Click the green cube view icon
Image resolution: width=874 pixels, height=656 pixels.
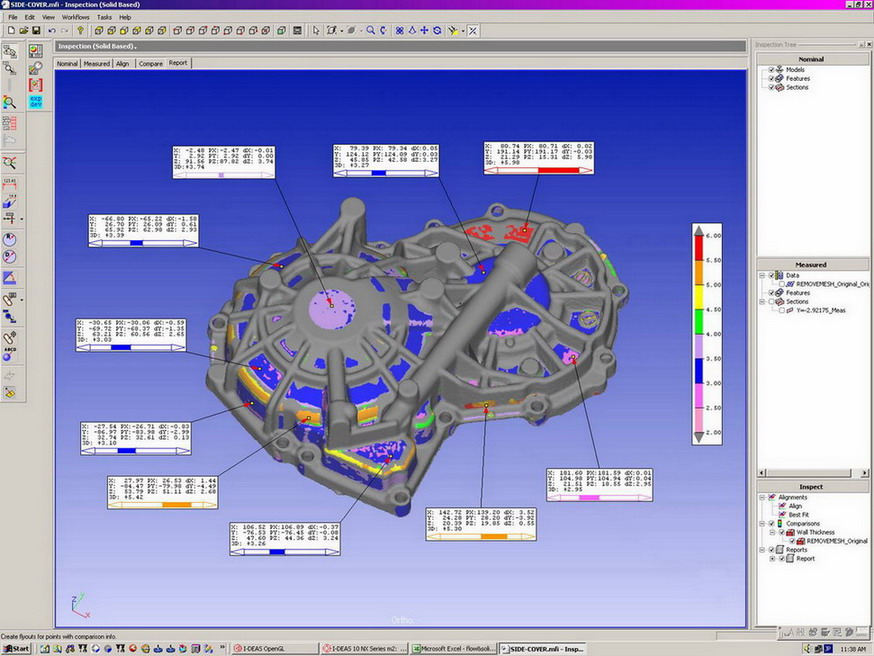pyautogui.click(x=281, y=31)
